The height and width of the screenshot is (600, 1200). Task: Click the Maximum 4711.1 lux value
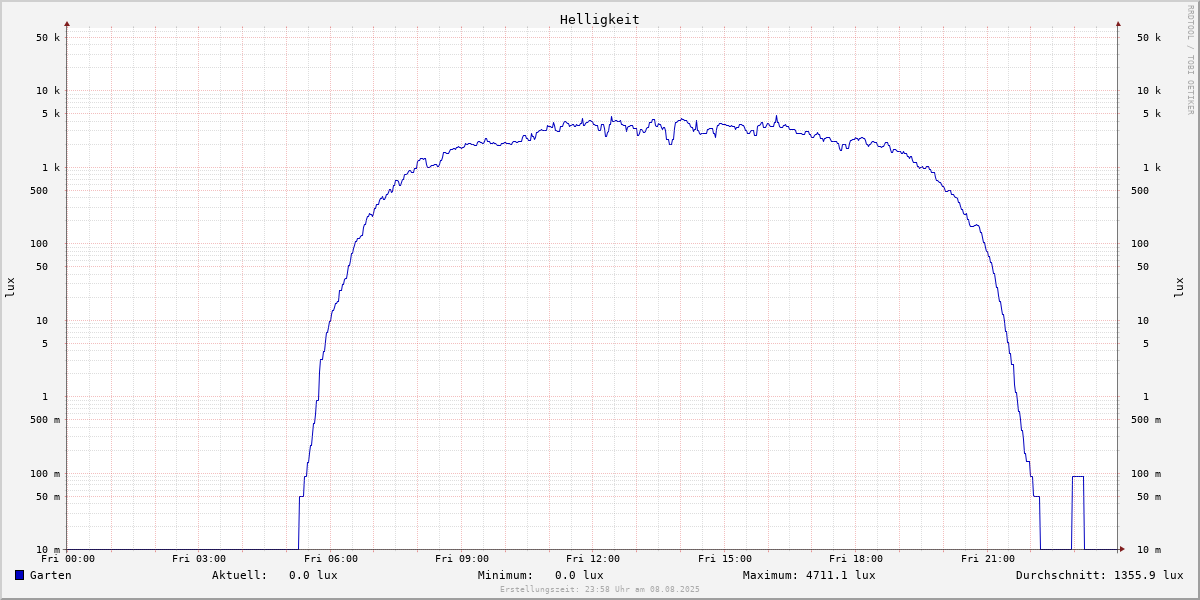tap(840, 575)
